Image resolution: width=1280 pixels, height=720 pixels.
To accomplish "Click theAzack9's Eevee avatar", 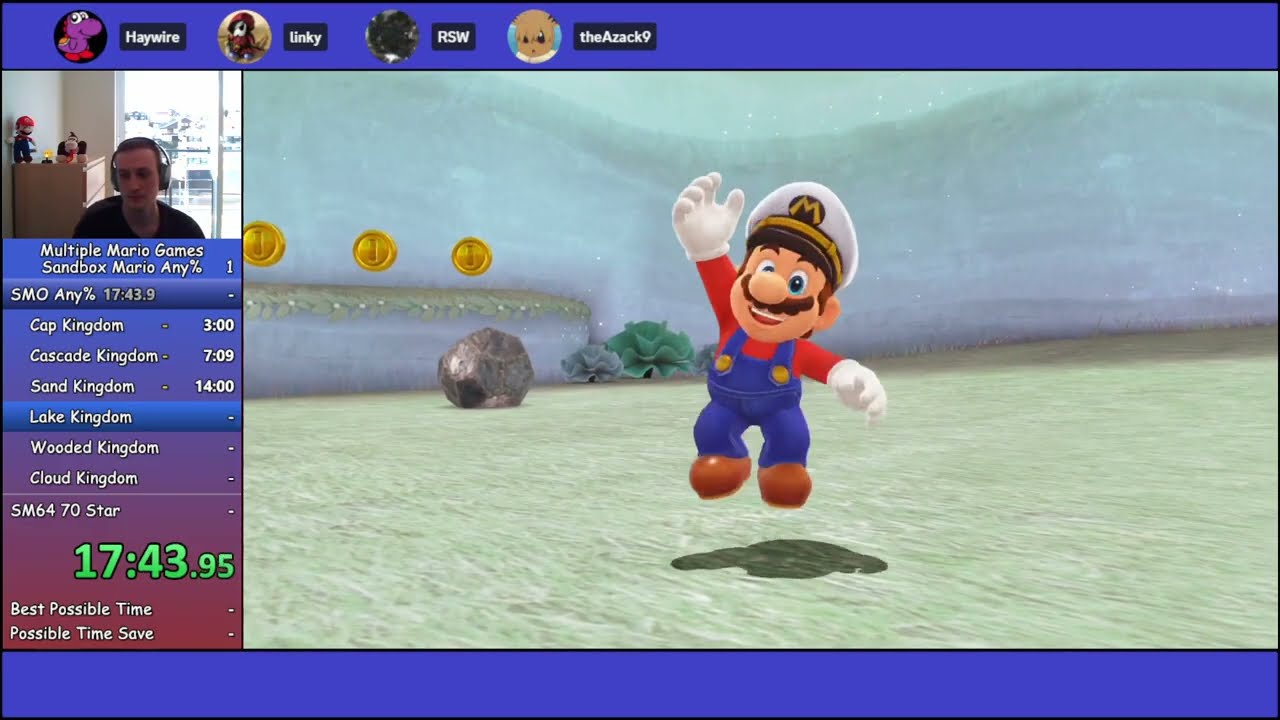I will (534, 37).
